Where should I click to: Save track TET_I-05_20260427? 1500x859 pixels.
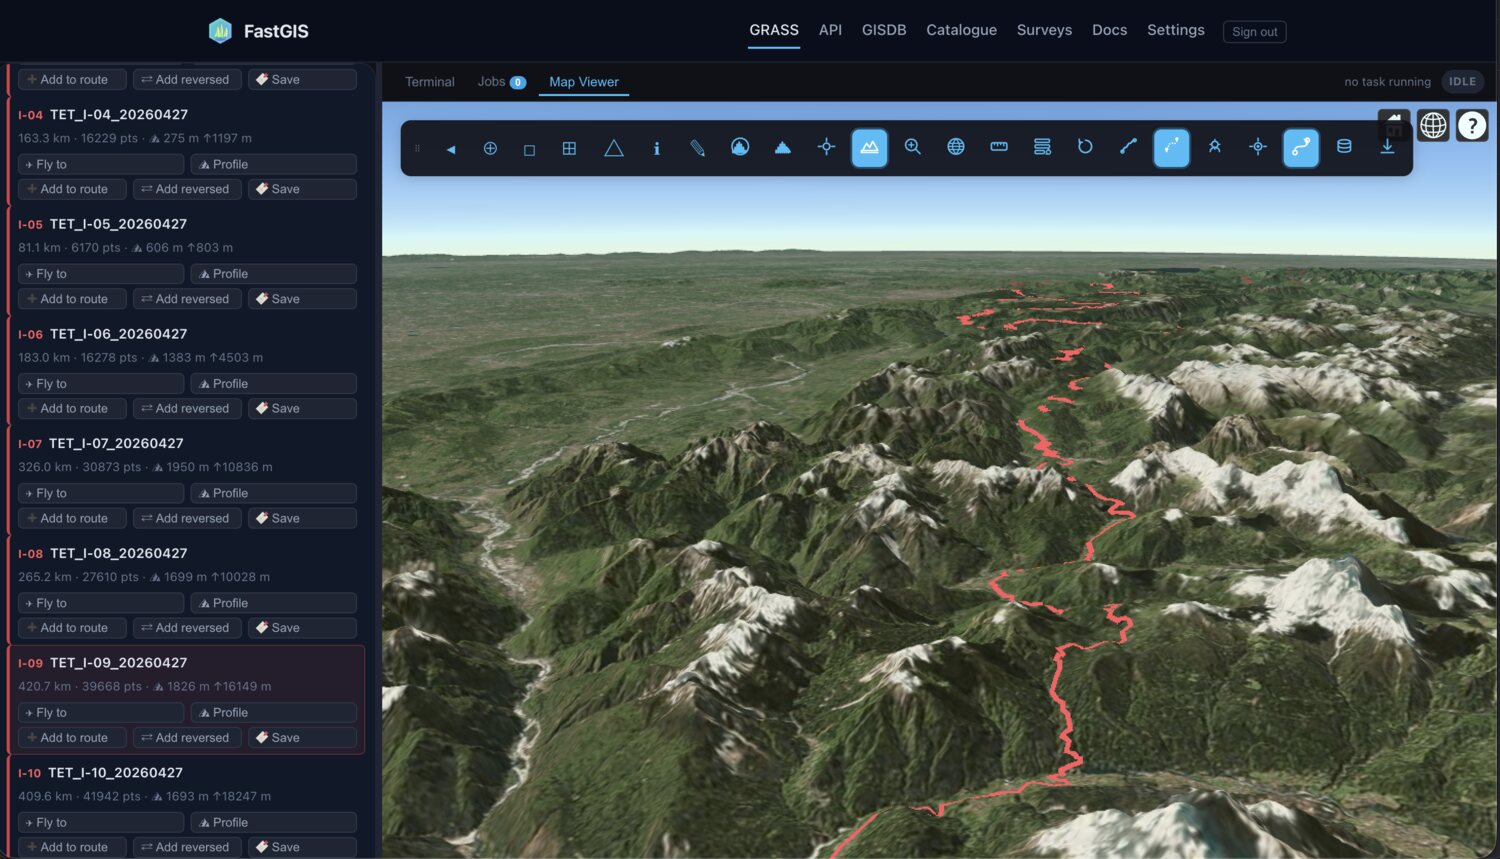[302, 299]
